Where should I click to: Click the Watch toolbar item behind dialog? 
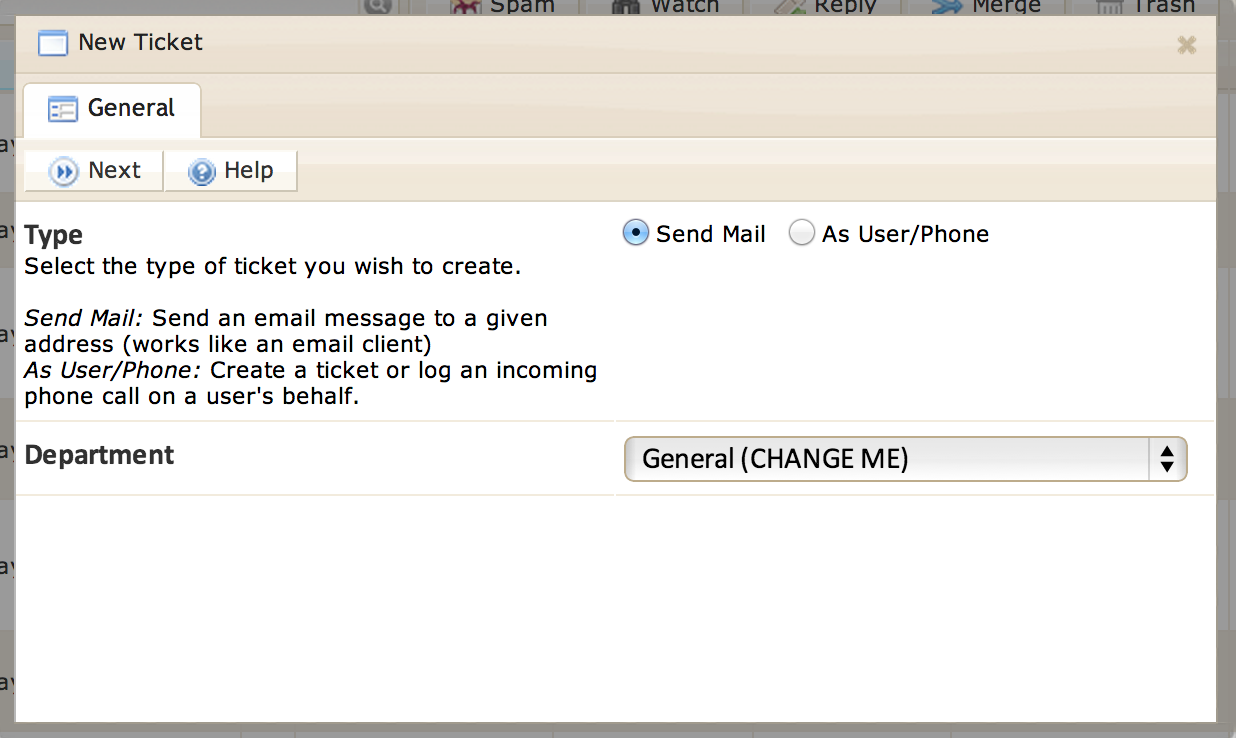pyautogui.click(x=665, y=6)
